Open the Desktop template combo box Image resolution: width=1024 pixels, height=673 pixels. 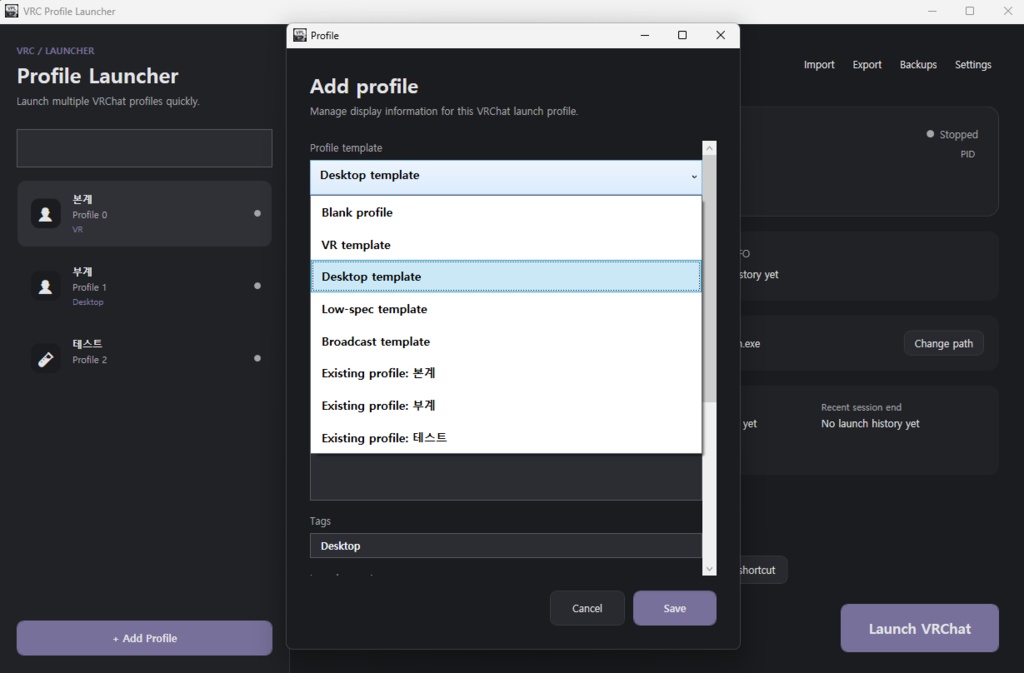click(x=505, y=176)
